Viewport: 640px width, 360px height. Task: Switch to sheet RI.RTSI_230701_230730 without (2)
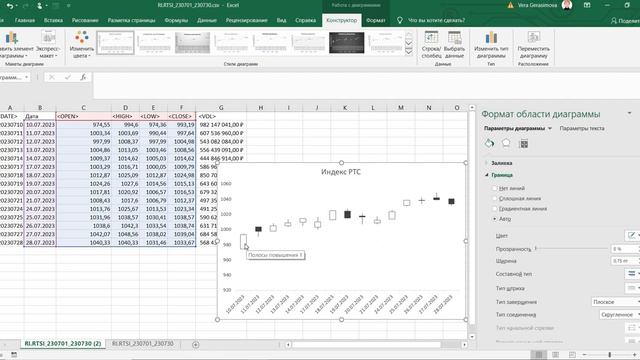pyautogui.click(x=142, y=344)
